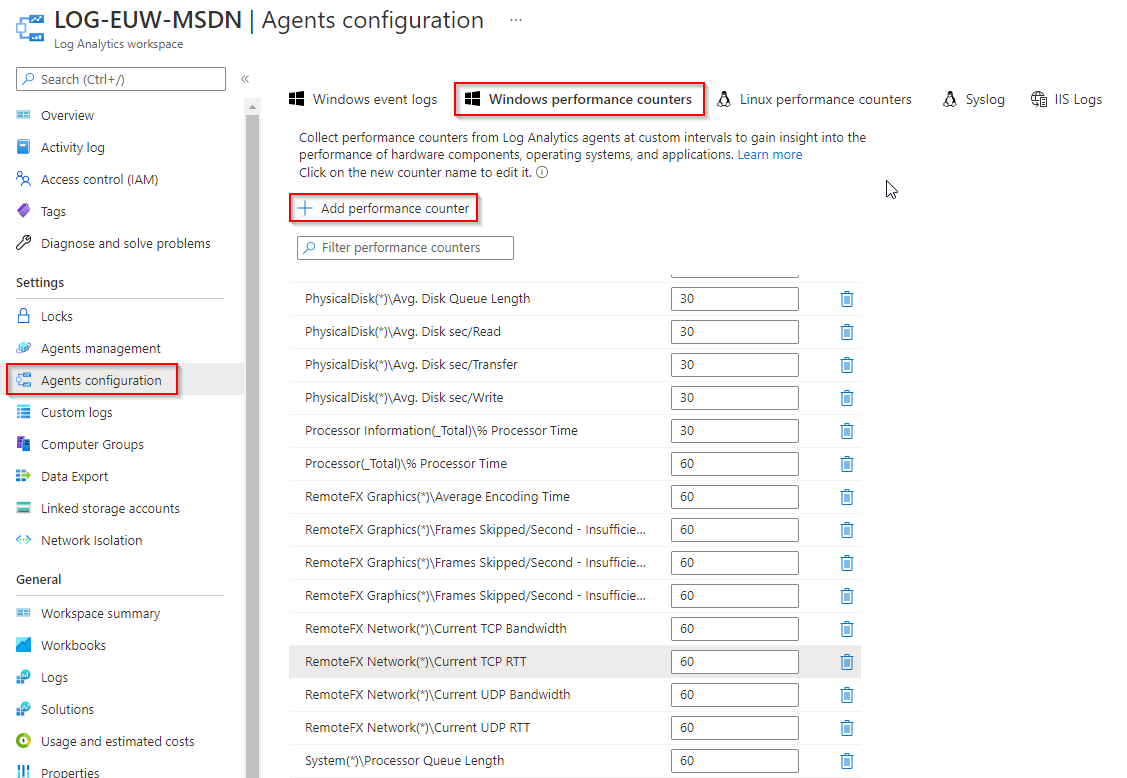Delete RemoteFX Graphics Average Encoding Time counter

tap(846, 497)
